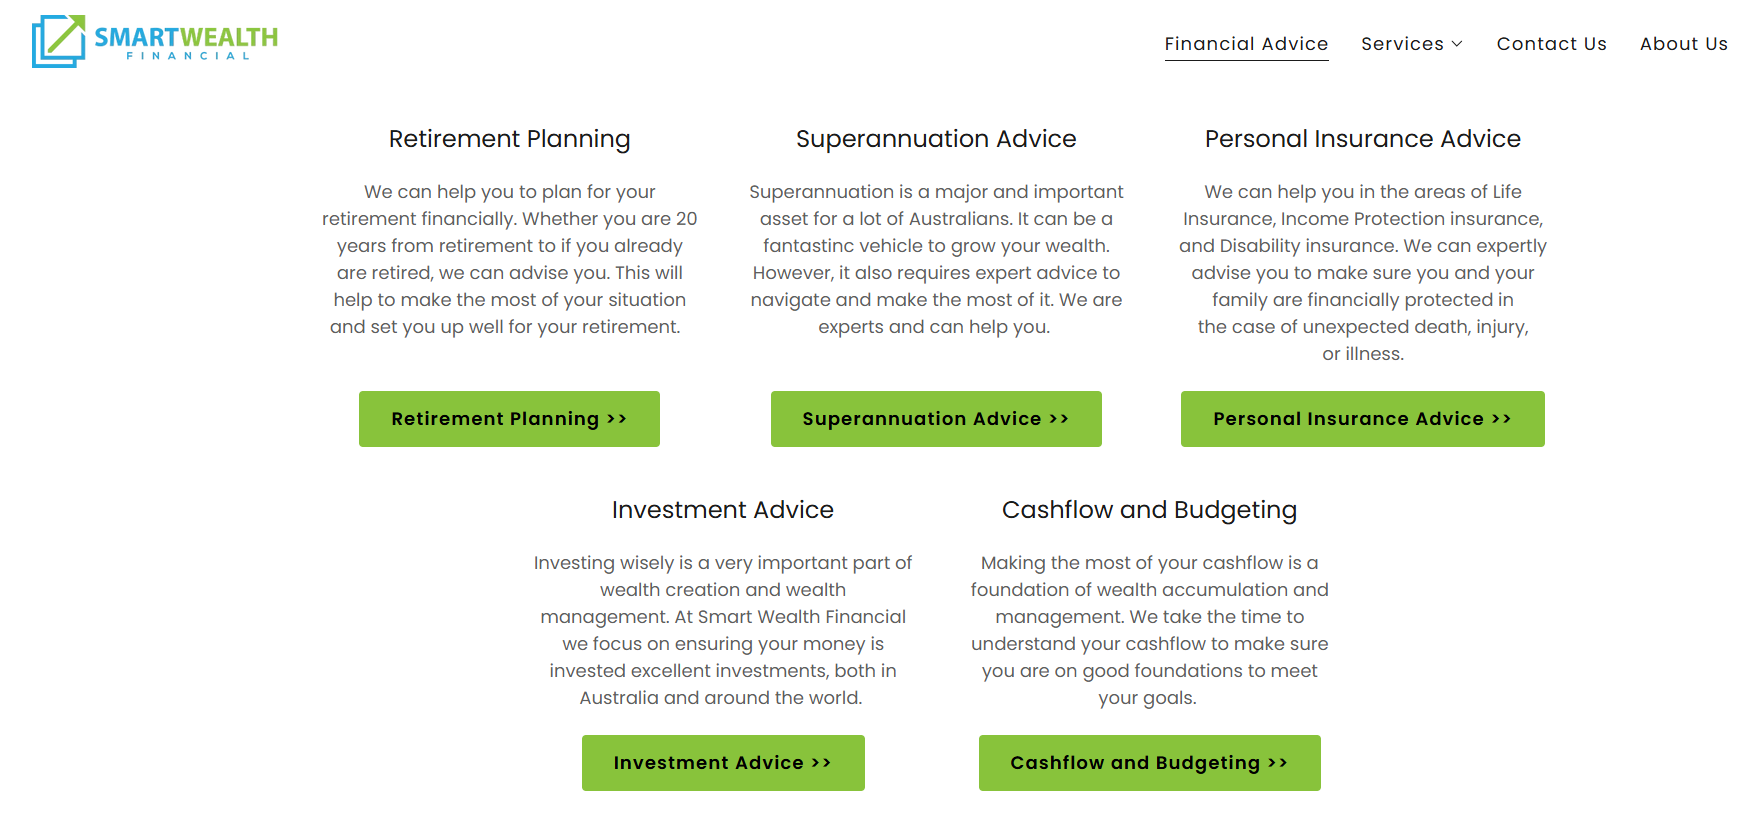Click the paragraph starting 'Superannuation is a major'
This screenshot has height=830, width=1746.
click(936, 259)
